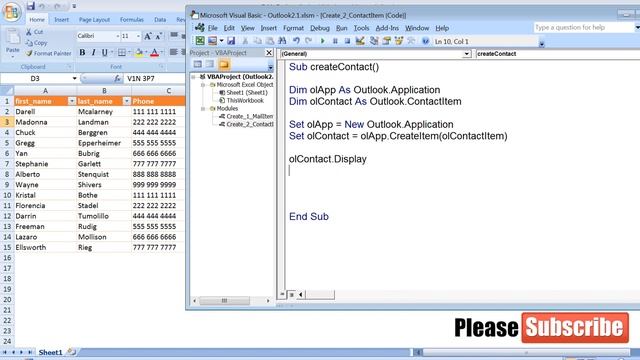Image resolution: width=640 pixels, height=360 pixels.
Task: Open the Debug menu in Visual Basic
Action: tap(320, 28)
